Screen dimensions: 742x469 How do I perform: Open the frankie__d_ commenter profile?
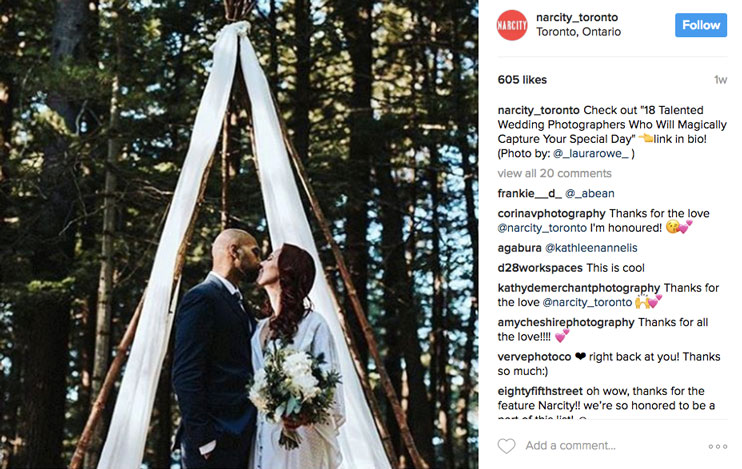click(530, 194)
